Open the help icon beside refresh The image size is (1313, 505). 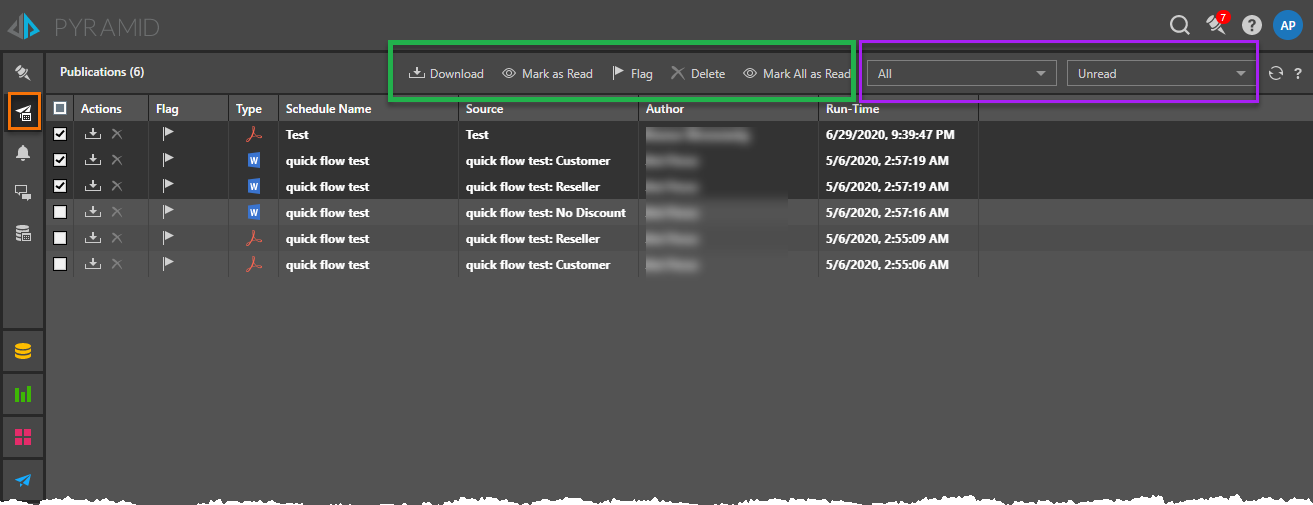click(1298, 73)
